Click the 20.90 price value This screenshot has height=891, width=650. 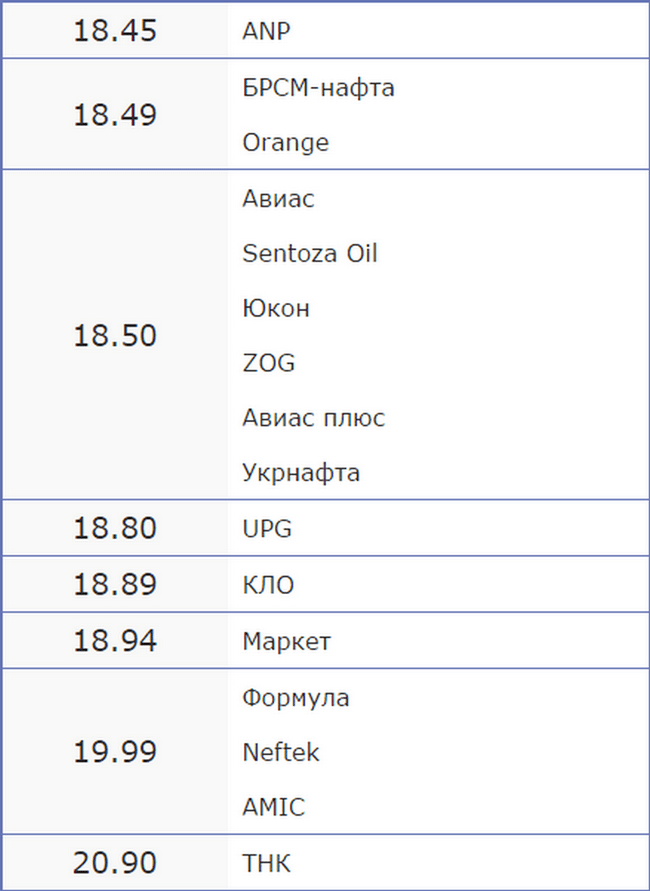click(114, 862)
